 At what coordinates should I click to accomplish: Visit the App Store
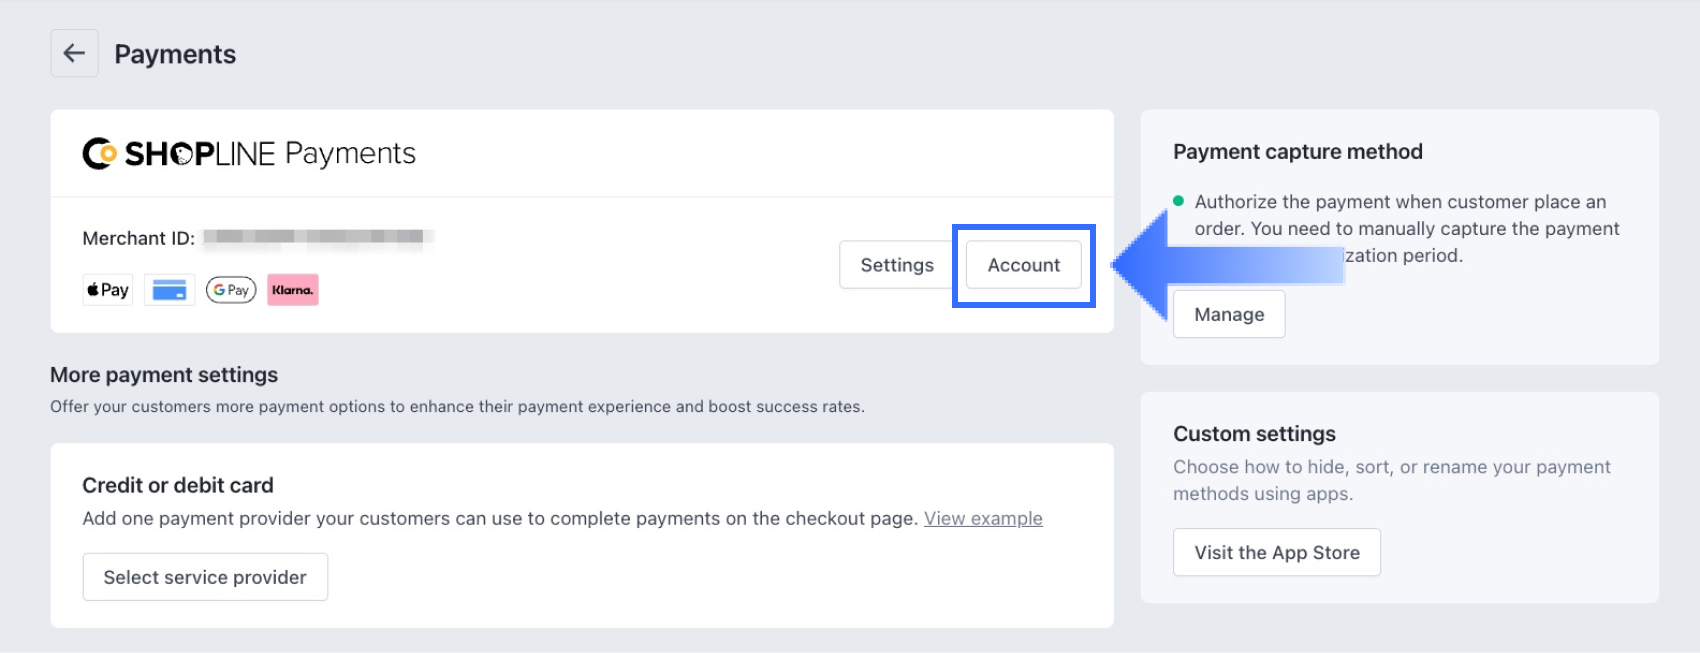pos(1277,552)
